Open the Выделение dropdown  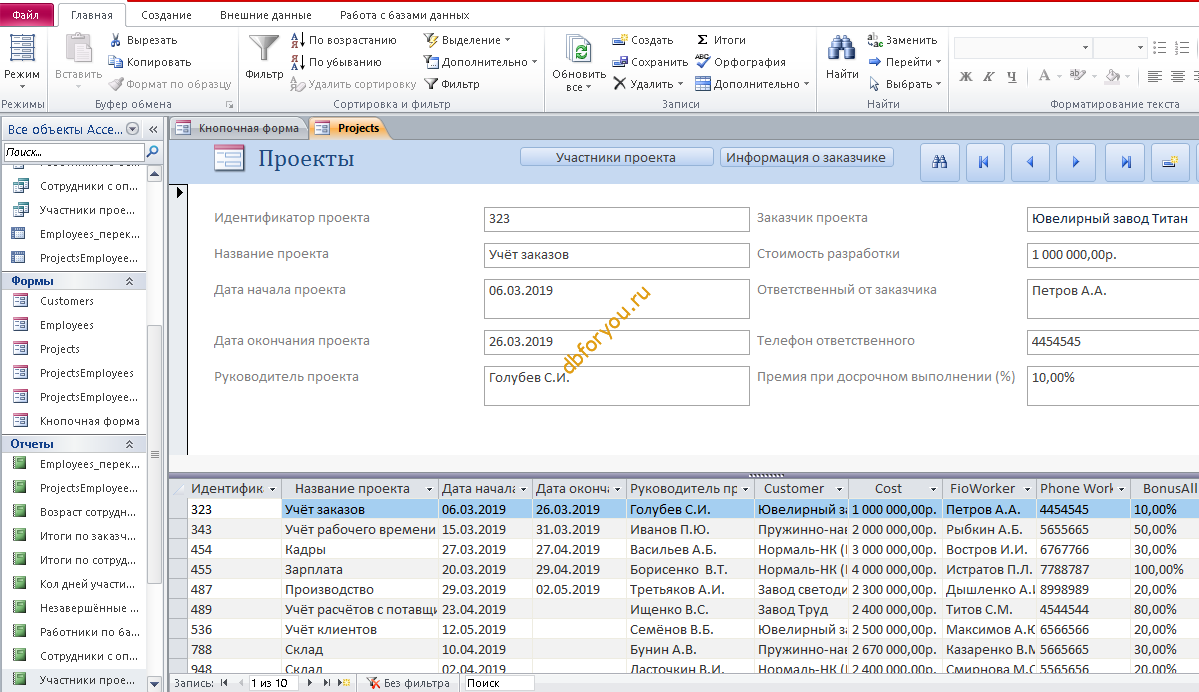point(467,40)
